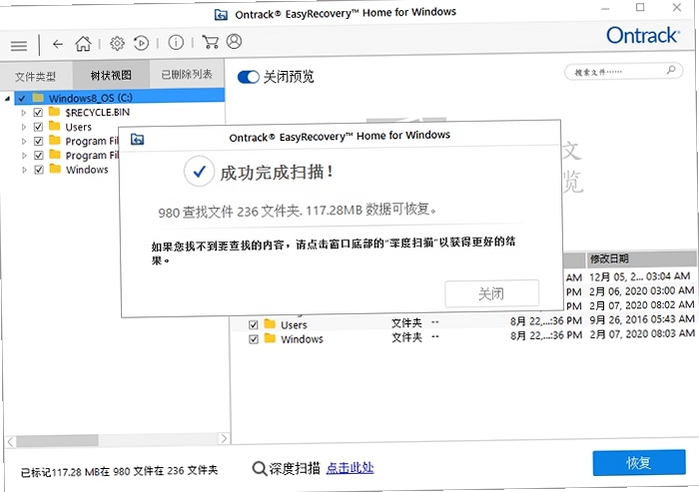Click the 恢复 recover button
699x492 pixels.
639,463
